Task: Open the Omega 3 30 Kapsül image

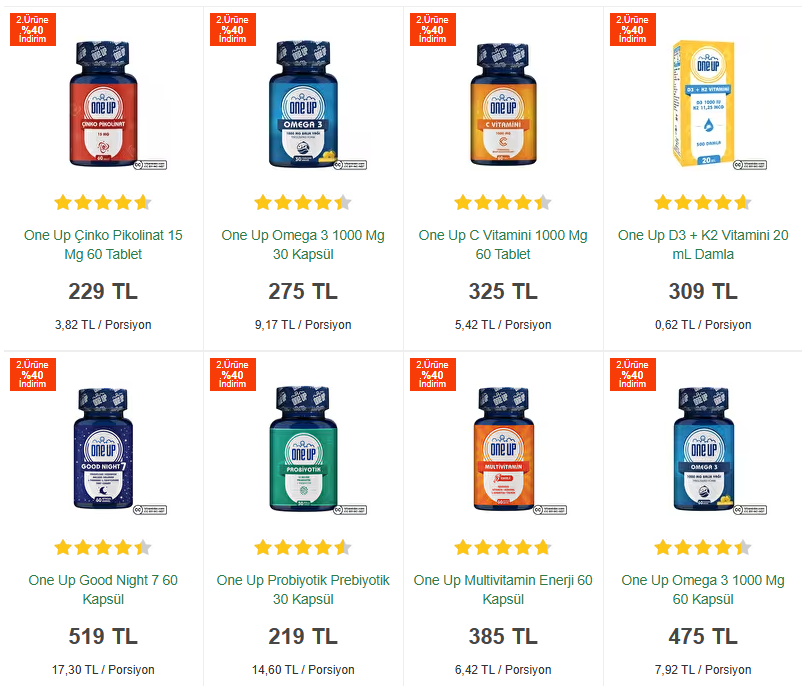Action: tap(303, 104)
